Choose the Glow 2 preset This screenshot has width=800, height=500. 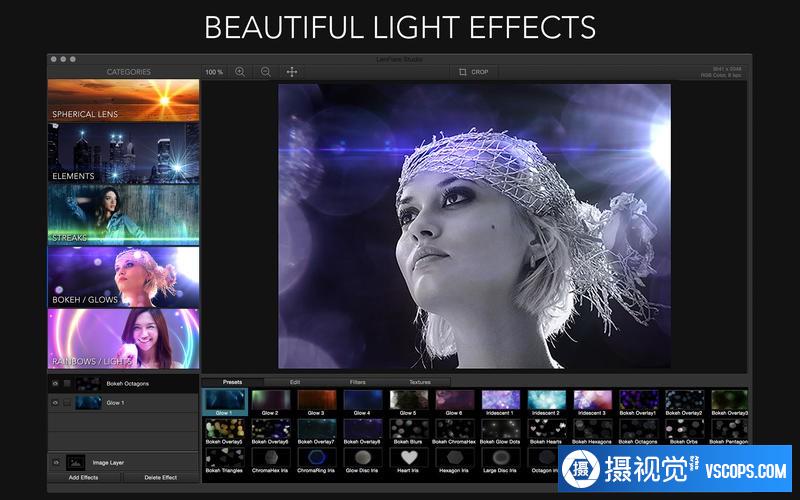tap(270, 402)
